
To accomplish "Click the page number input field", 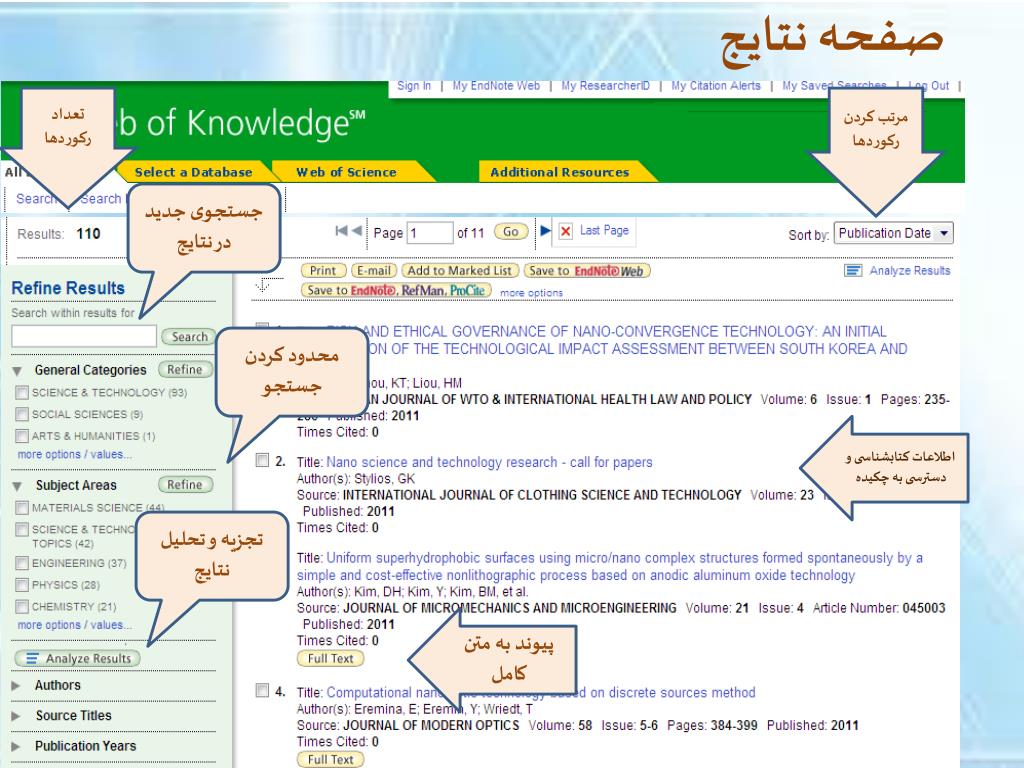I will (x=430, y=232).
